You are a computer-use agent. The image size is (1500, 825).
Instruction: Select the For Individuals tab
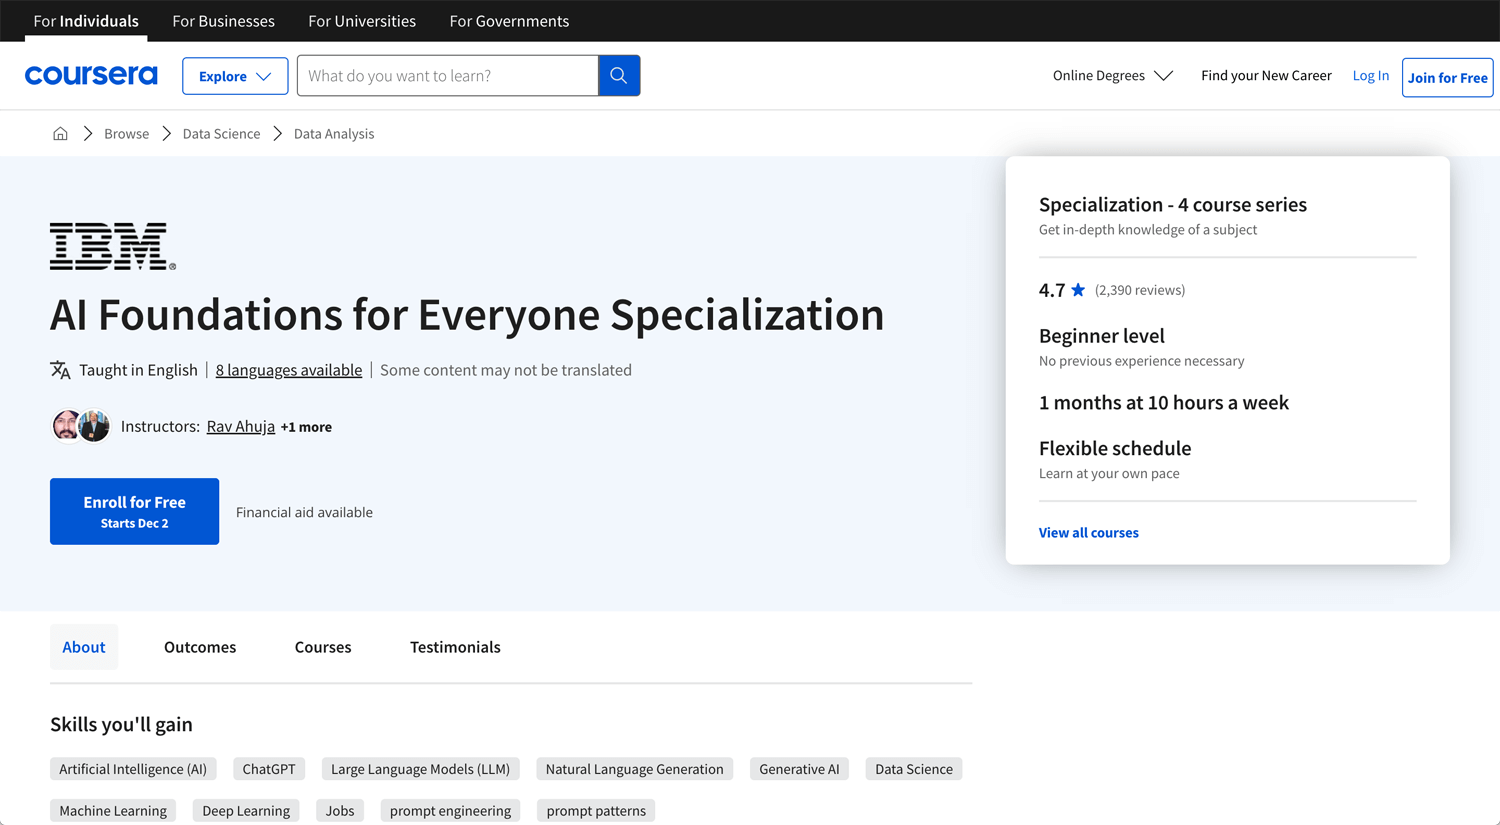pyautogui.click(x=86, y=21)
